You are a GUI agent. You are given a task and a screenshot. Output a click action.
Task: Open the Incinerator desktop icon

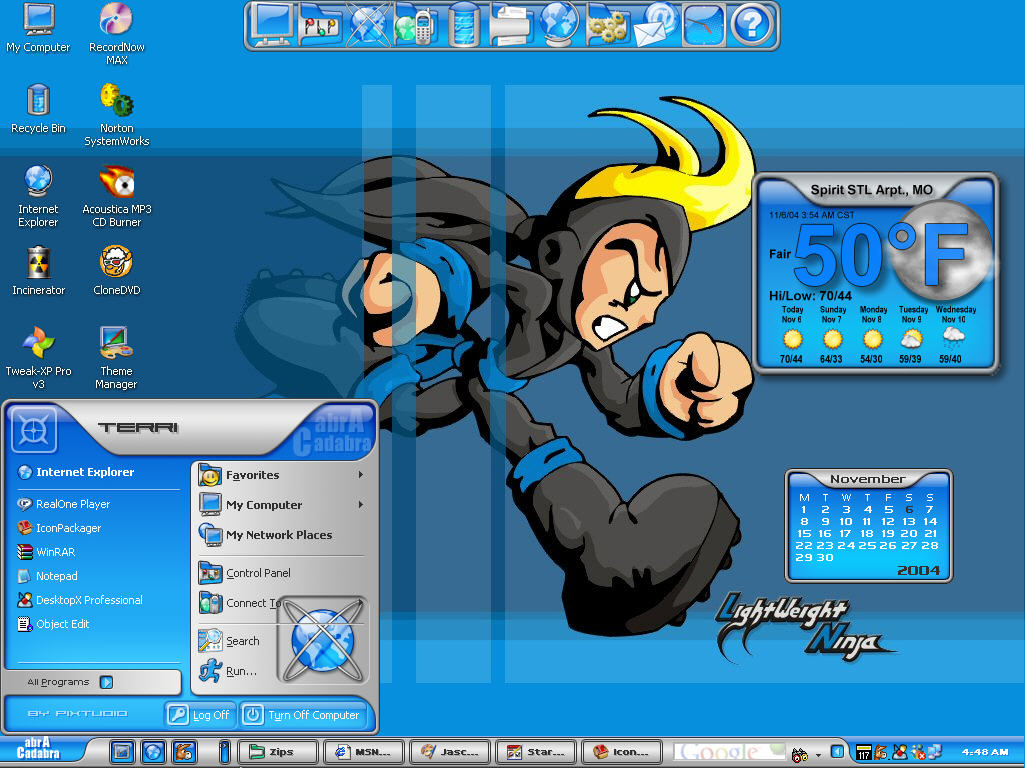click(39, 271)
